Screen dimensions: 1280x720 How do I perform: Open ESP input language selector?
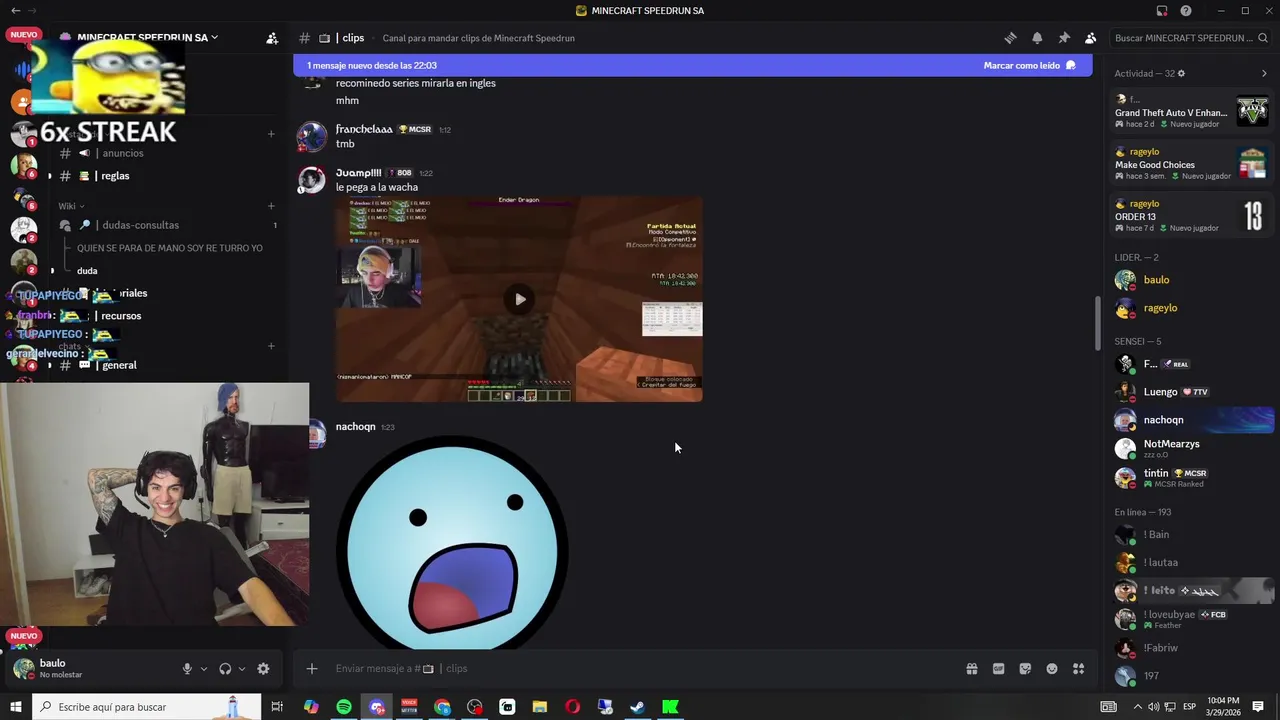1190,707
